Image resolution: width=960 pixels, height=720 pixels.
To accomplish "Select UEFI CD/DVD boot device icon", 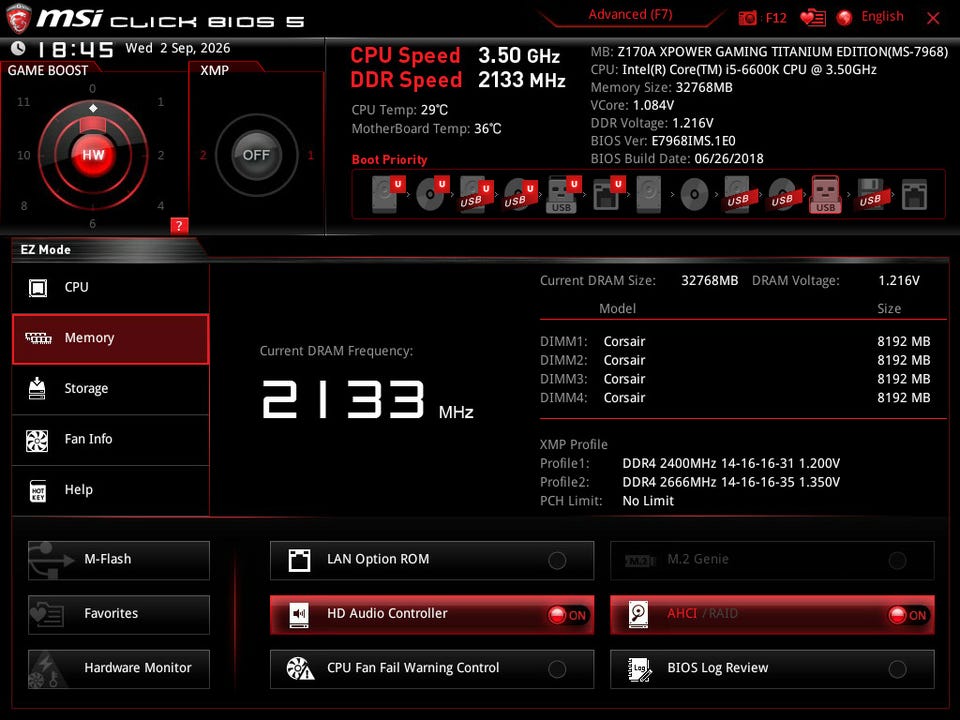I will pos(432,194).
